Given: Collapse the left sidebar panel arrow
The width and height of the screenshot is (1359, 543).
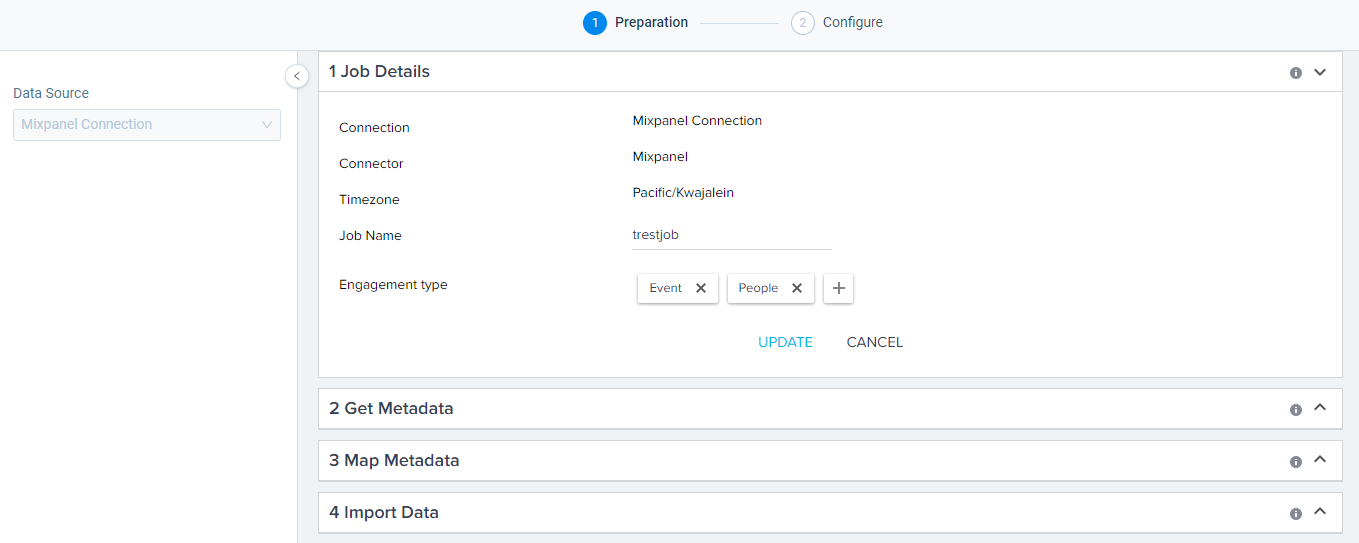Looking at the screenshot, I should point(297,76).
